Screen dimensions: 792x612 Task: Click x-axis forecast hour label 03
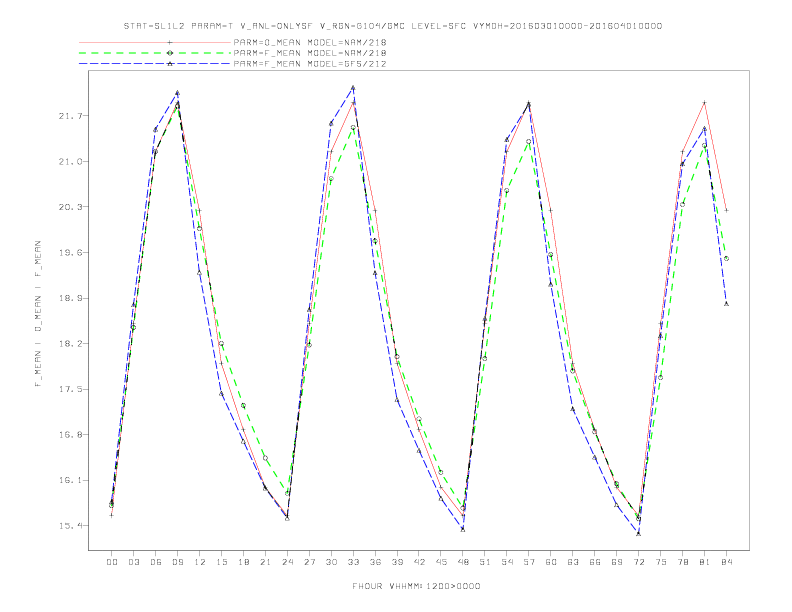(133, 562)
